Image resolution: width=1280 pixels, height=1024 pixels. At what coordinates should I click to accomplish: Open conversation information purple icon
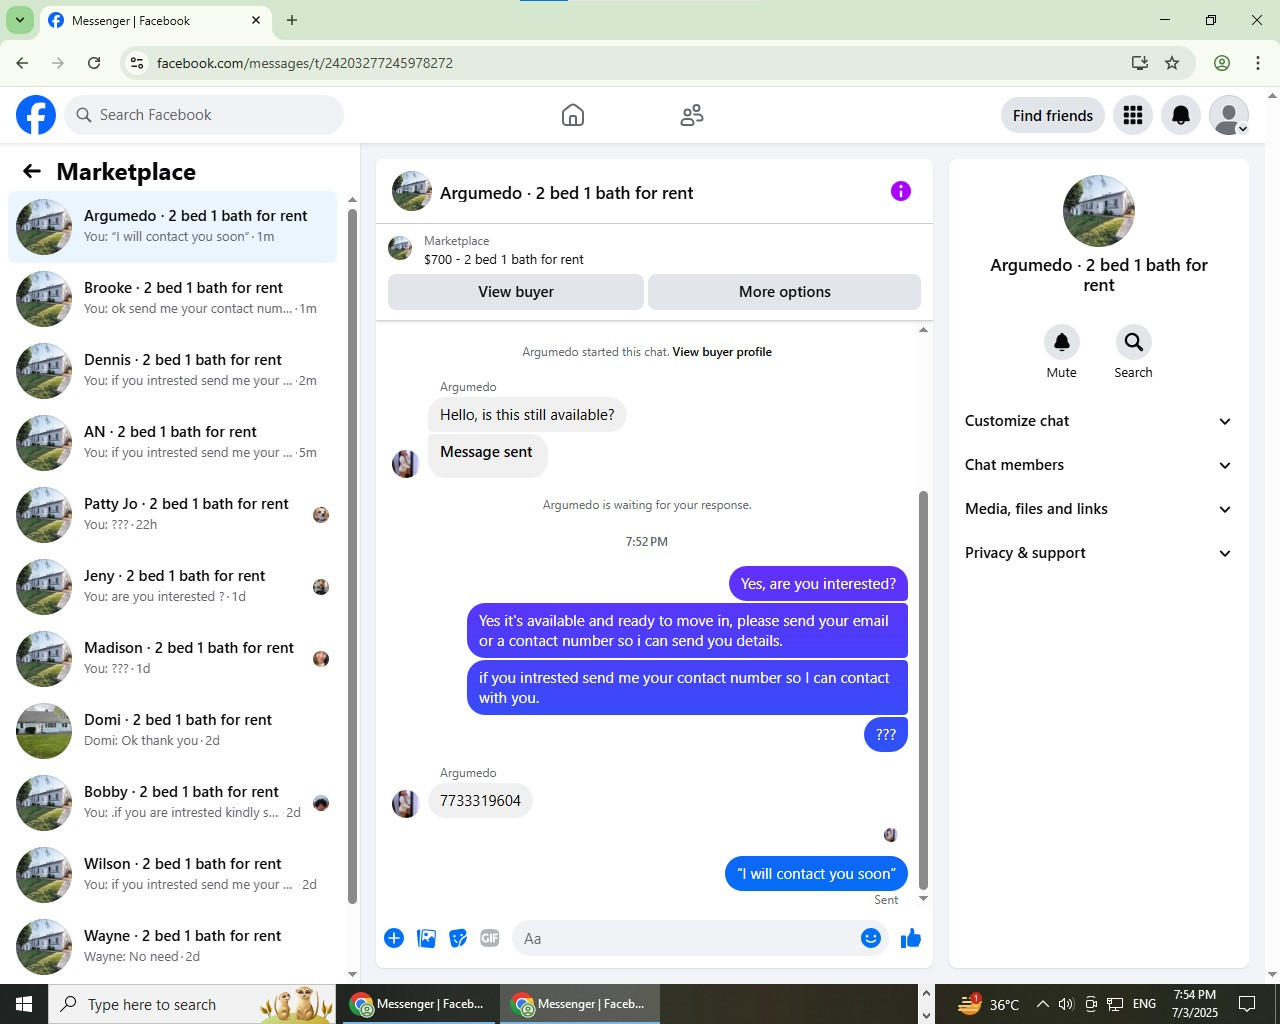pos(901,191)
